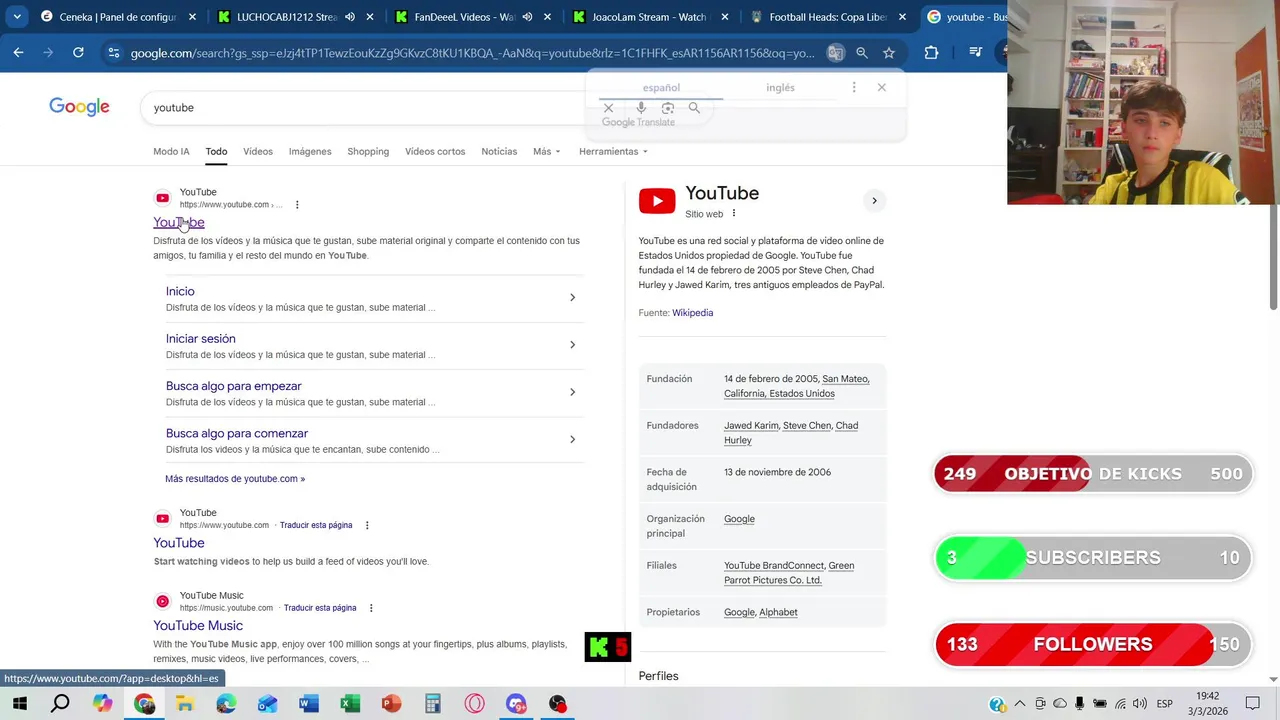Open site information icon in address bar
Image resolution: width=1280 pixels, height=720 pixels.
tap(114, 52)
